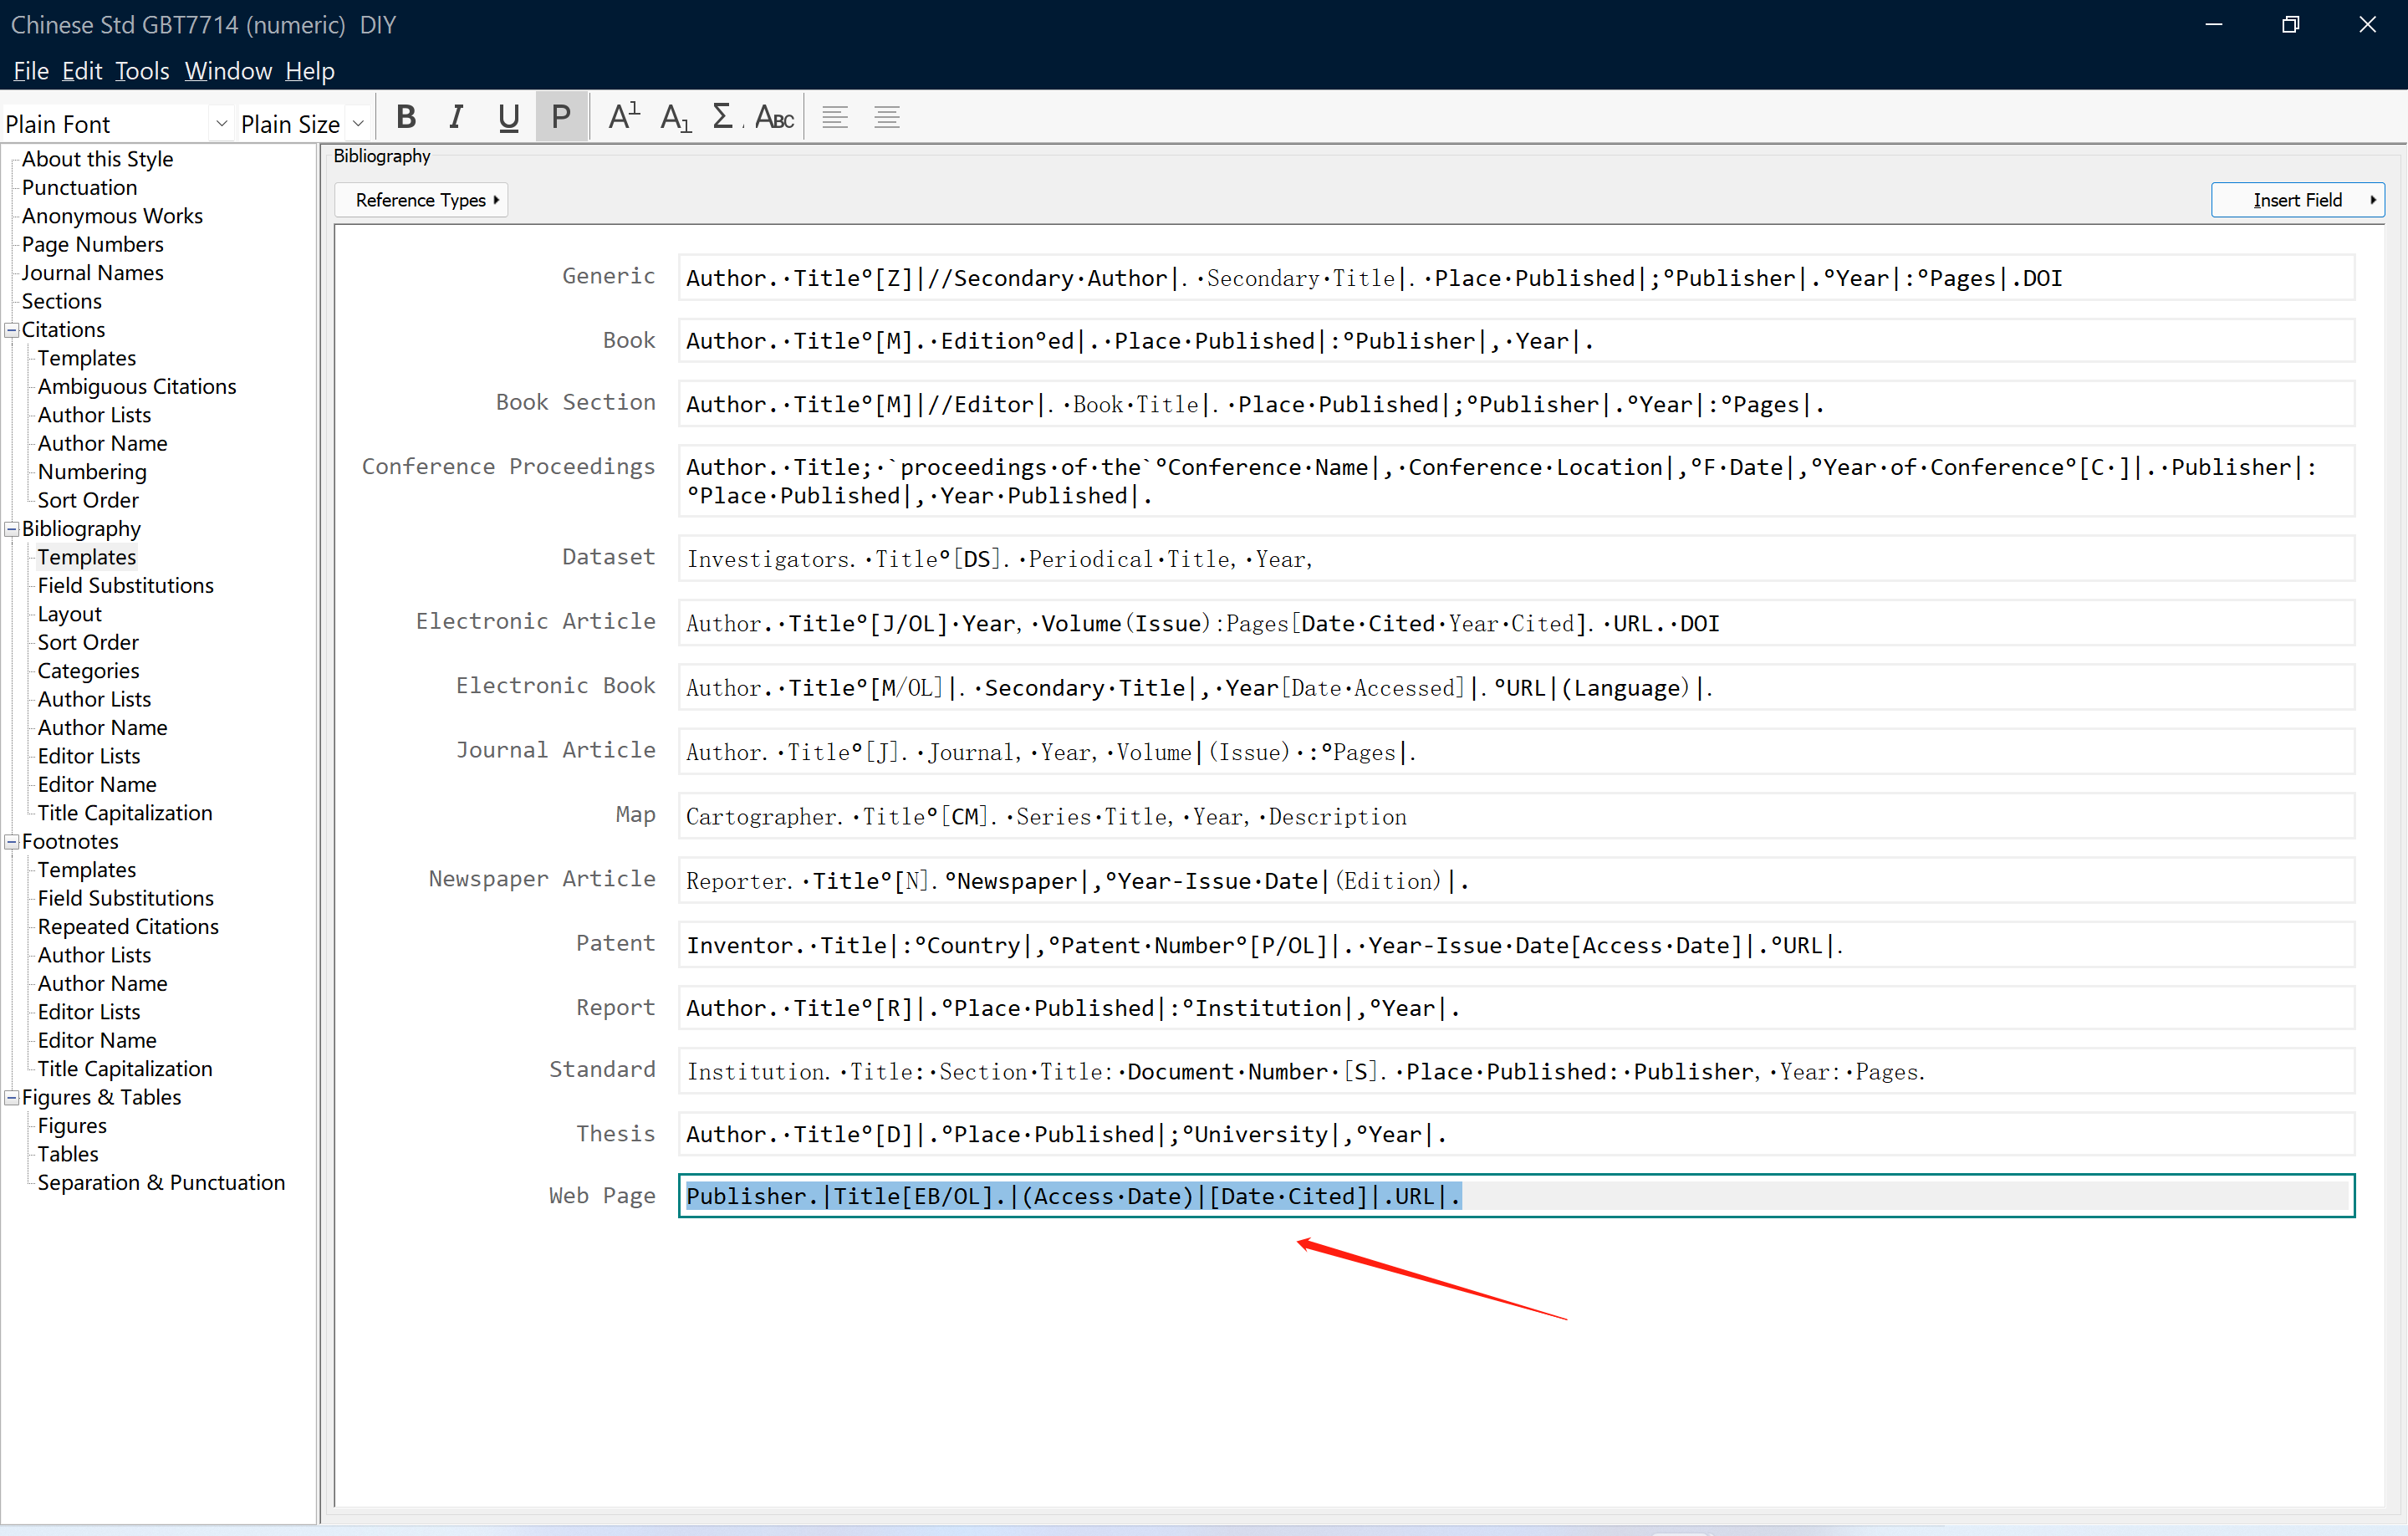Collapse the Citations tree node

(x=12, y=330)
